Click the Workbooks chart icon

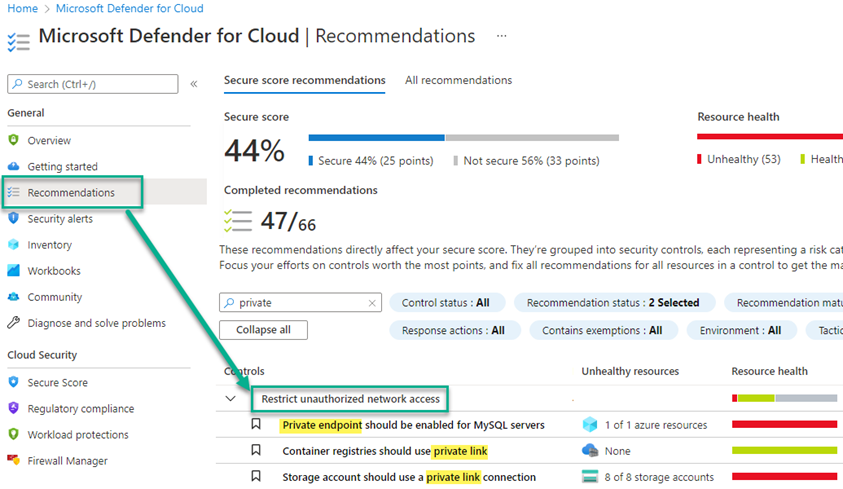coord(14,271)
